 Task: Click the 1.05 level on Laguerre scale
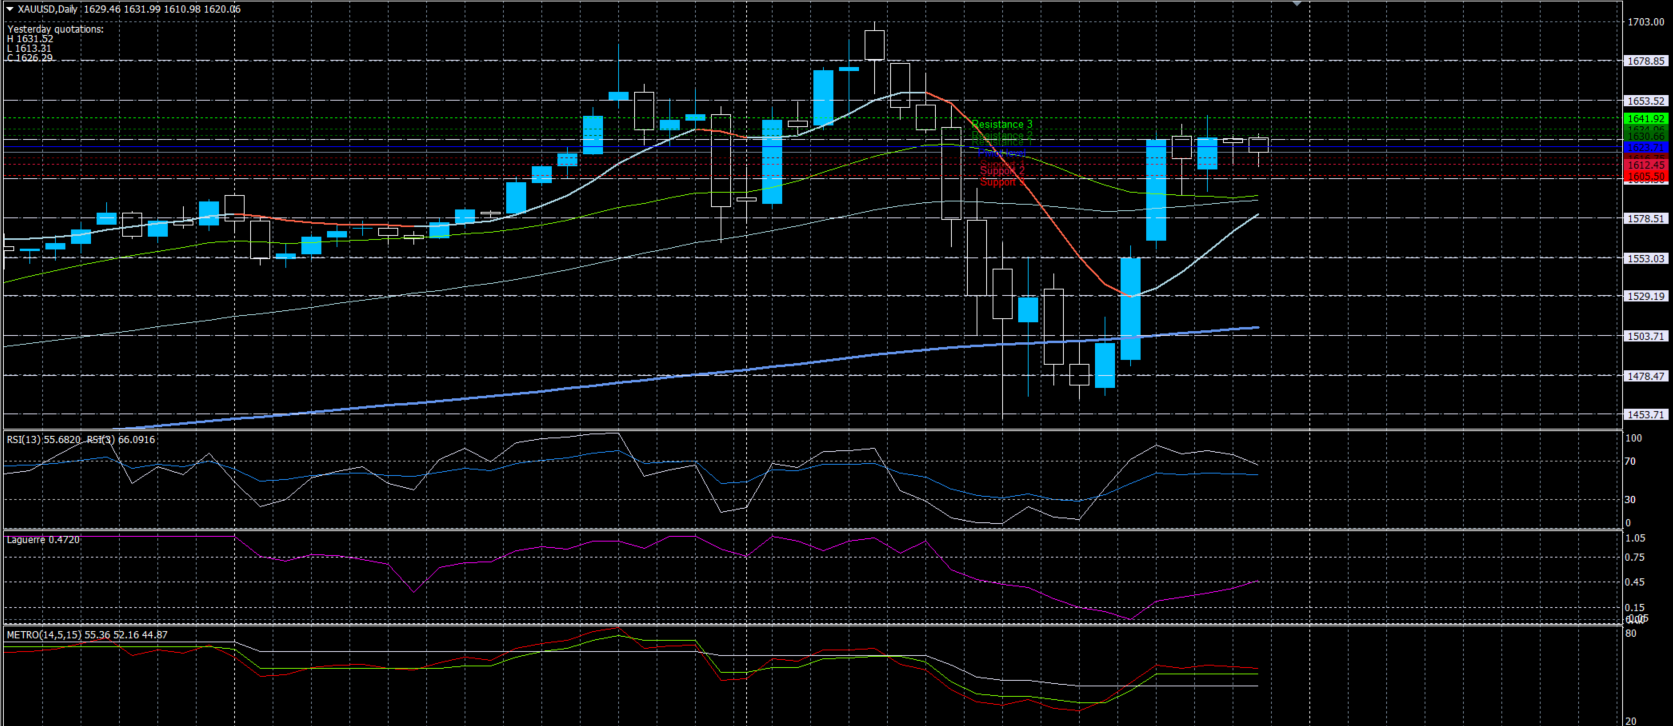point(1635,538)
